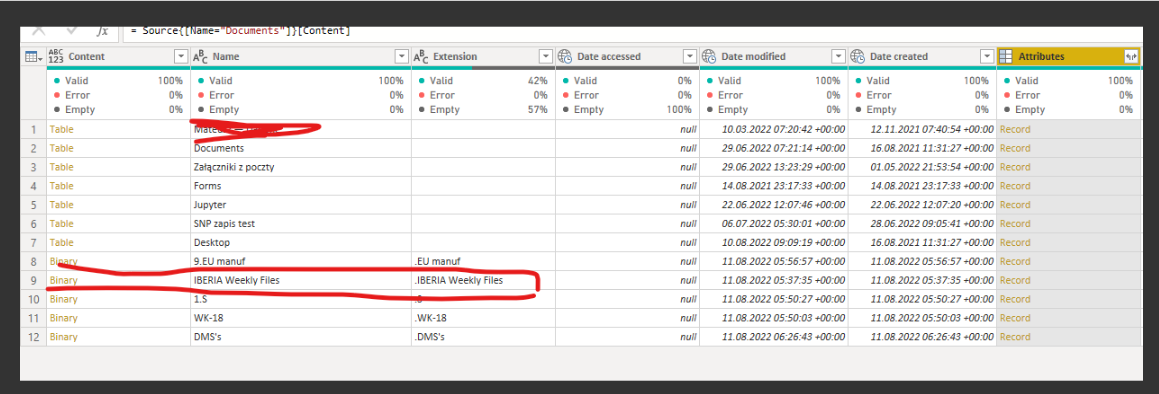Select date modified '06.07.2022 05:30:01 +00:00' cell
Viewport: 1159px width, 394px height.
[773, 223]
